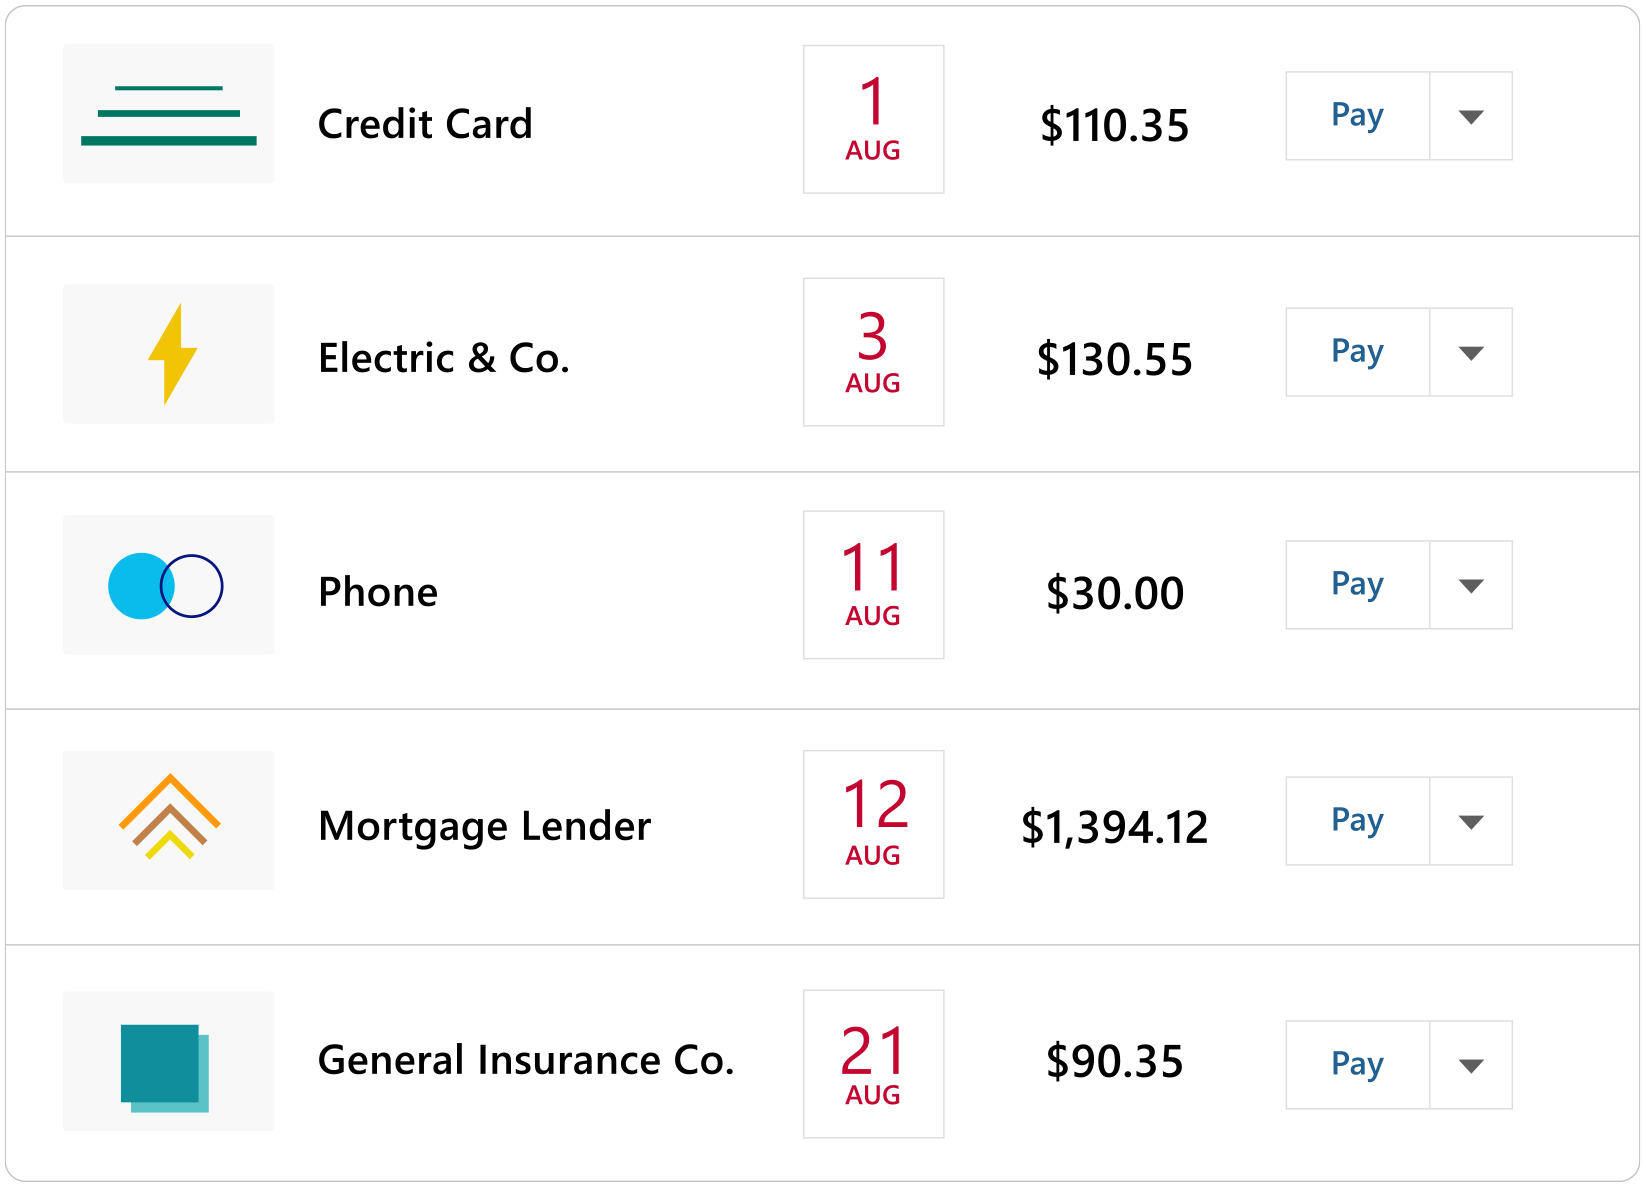Select the 21 AUG due date tile
This screenshot has height=1187, width=1646.
pyautogui.click(x=873, y=1064)
